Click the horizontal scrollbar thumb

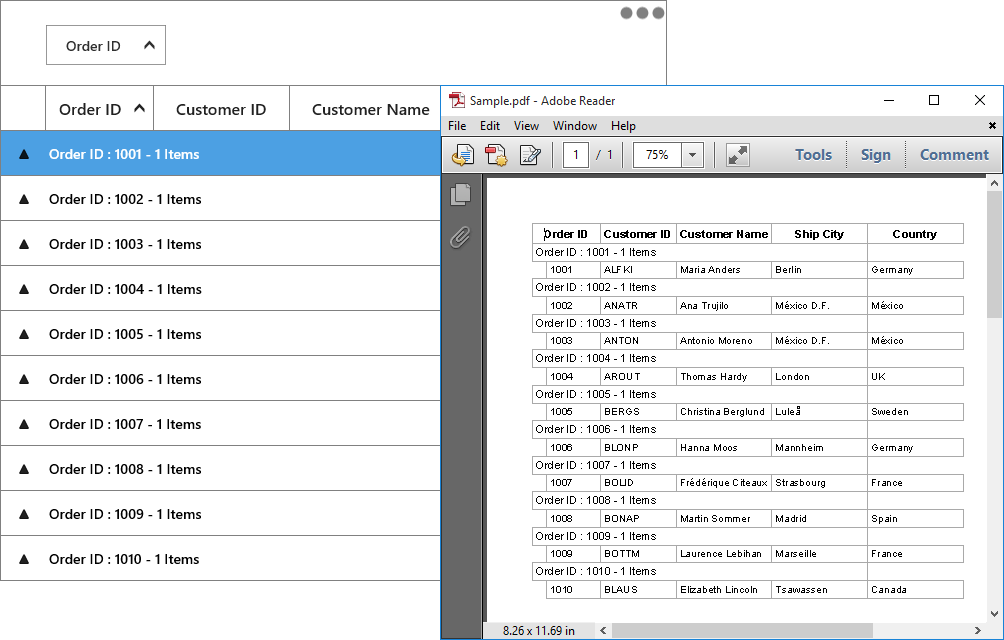click(x=742, y=630)
